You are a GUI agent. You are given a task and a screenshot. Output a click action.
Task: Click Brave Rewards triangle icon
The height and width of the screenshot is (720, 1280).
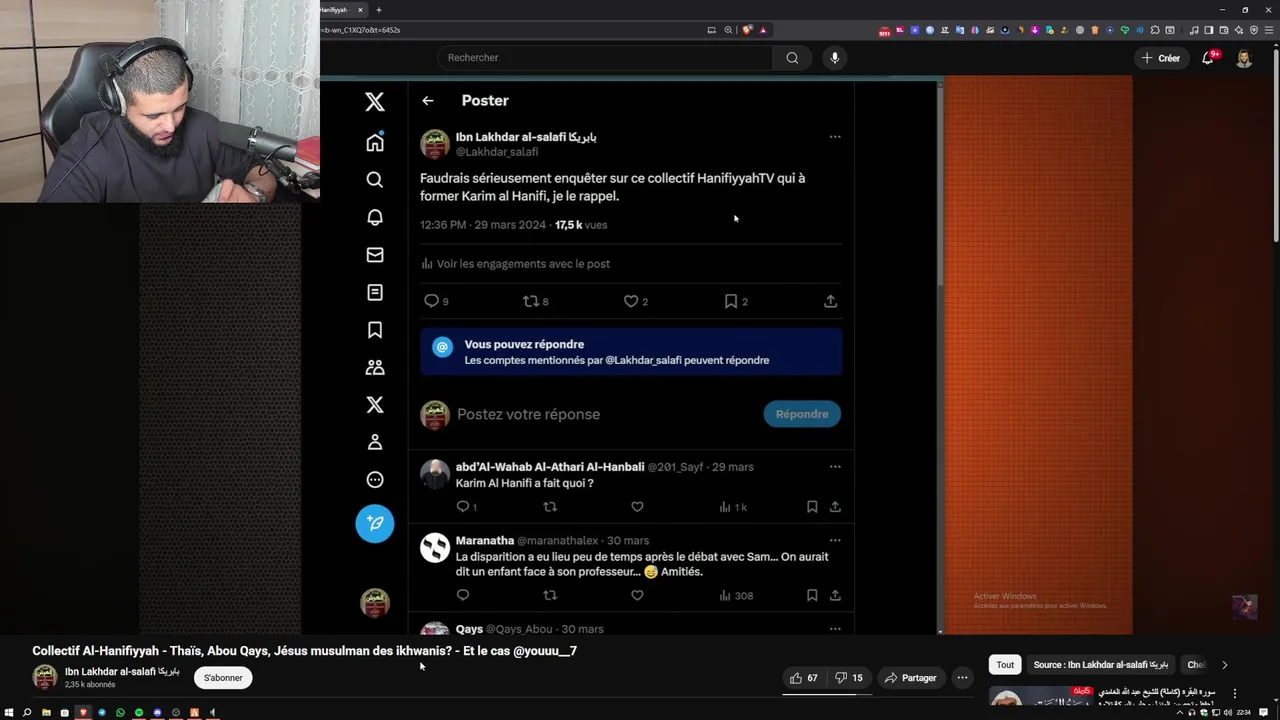[x=763, y=30]
